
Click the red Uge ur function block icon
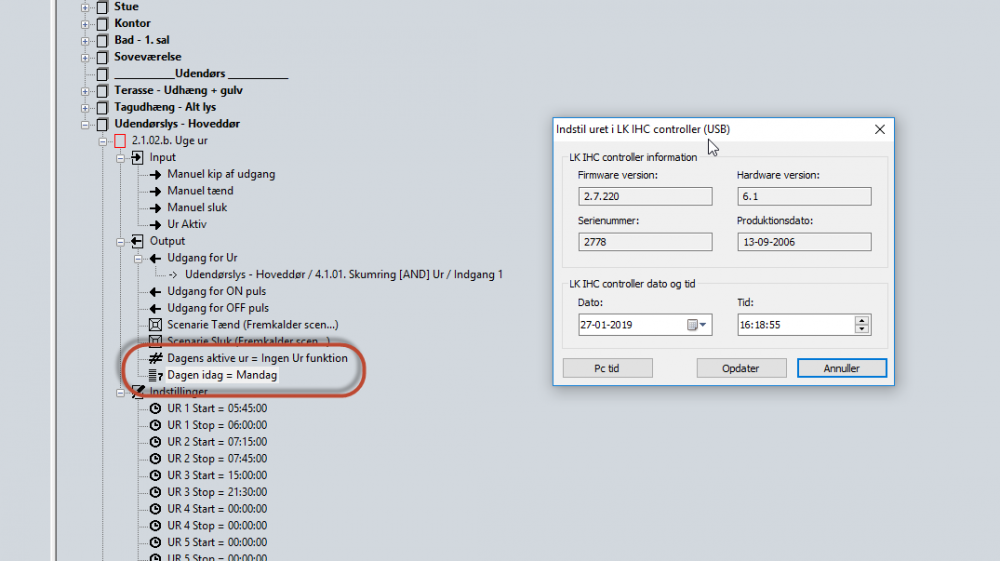click(x=120, y=141)
